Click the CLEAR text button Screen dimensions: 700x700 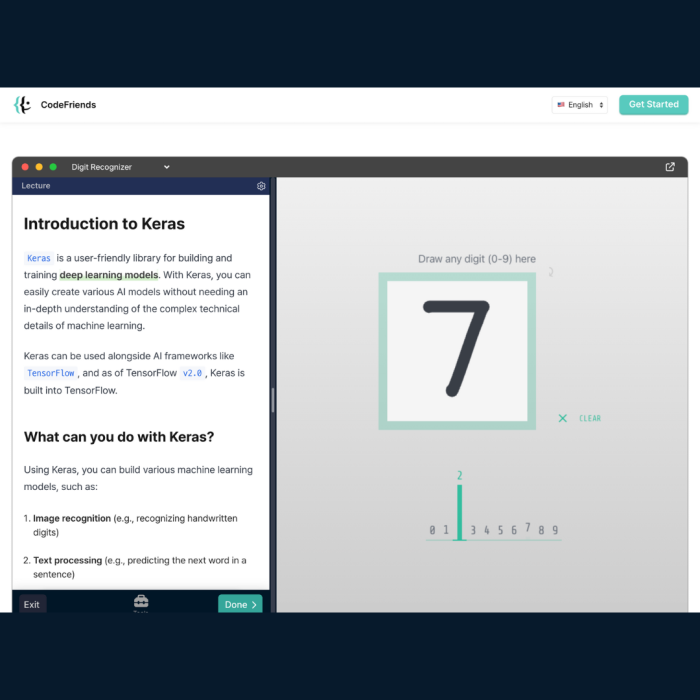tap(590, 418)
